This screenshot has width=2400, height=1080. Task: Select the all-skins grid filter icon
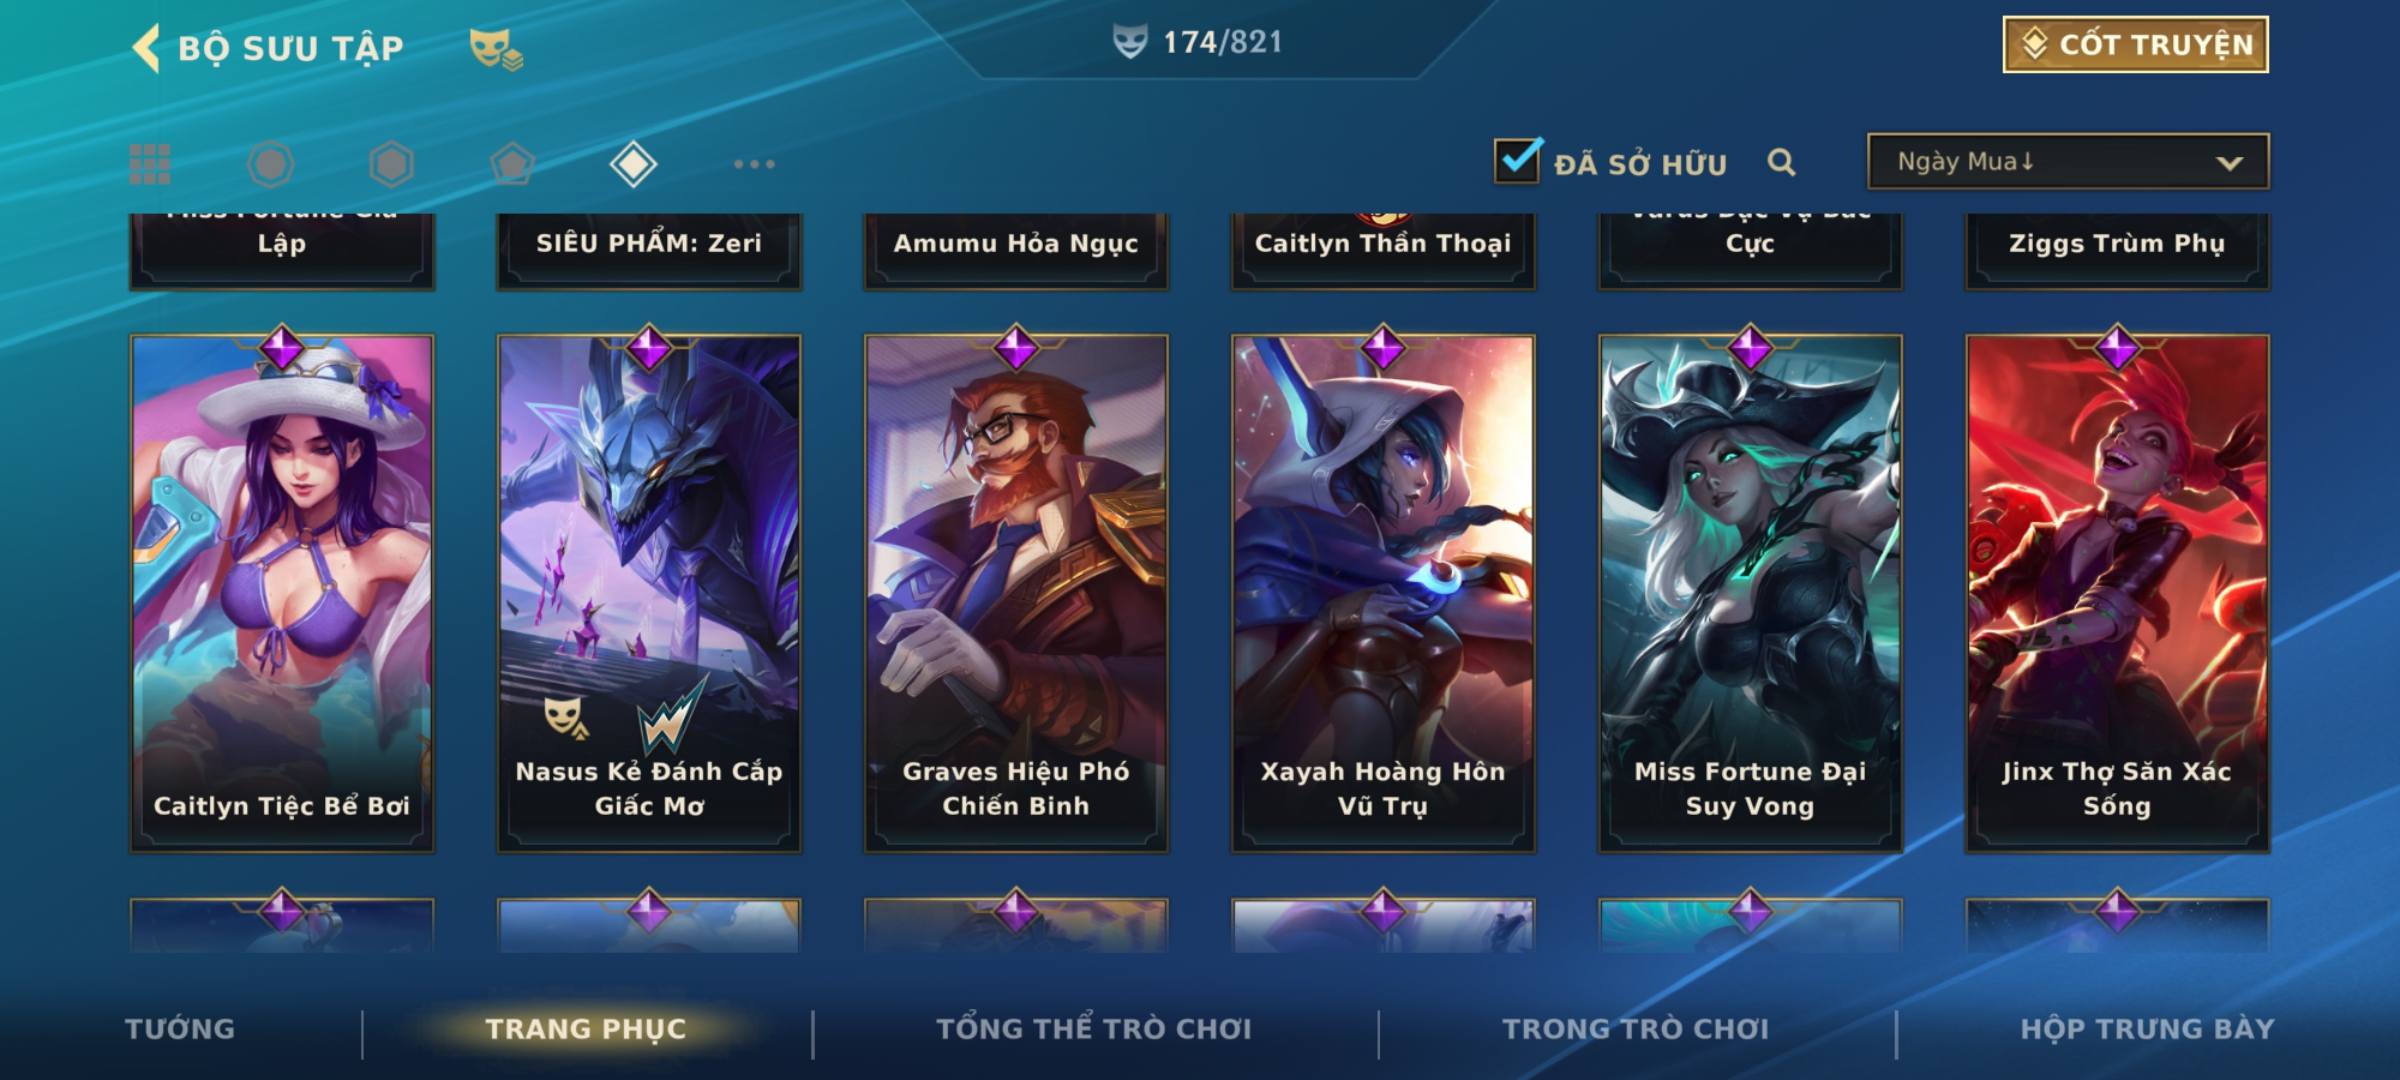150,164
